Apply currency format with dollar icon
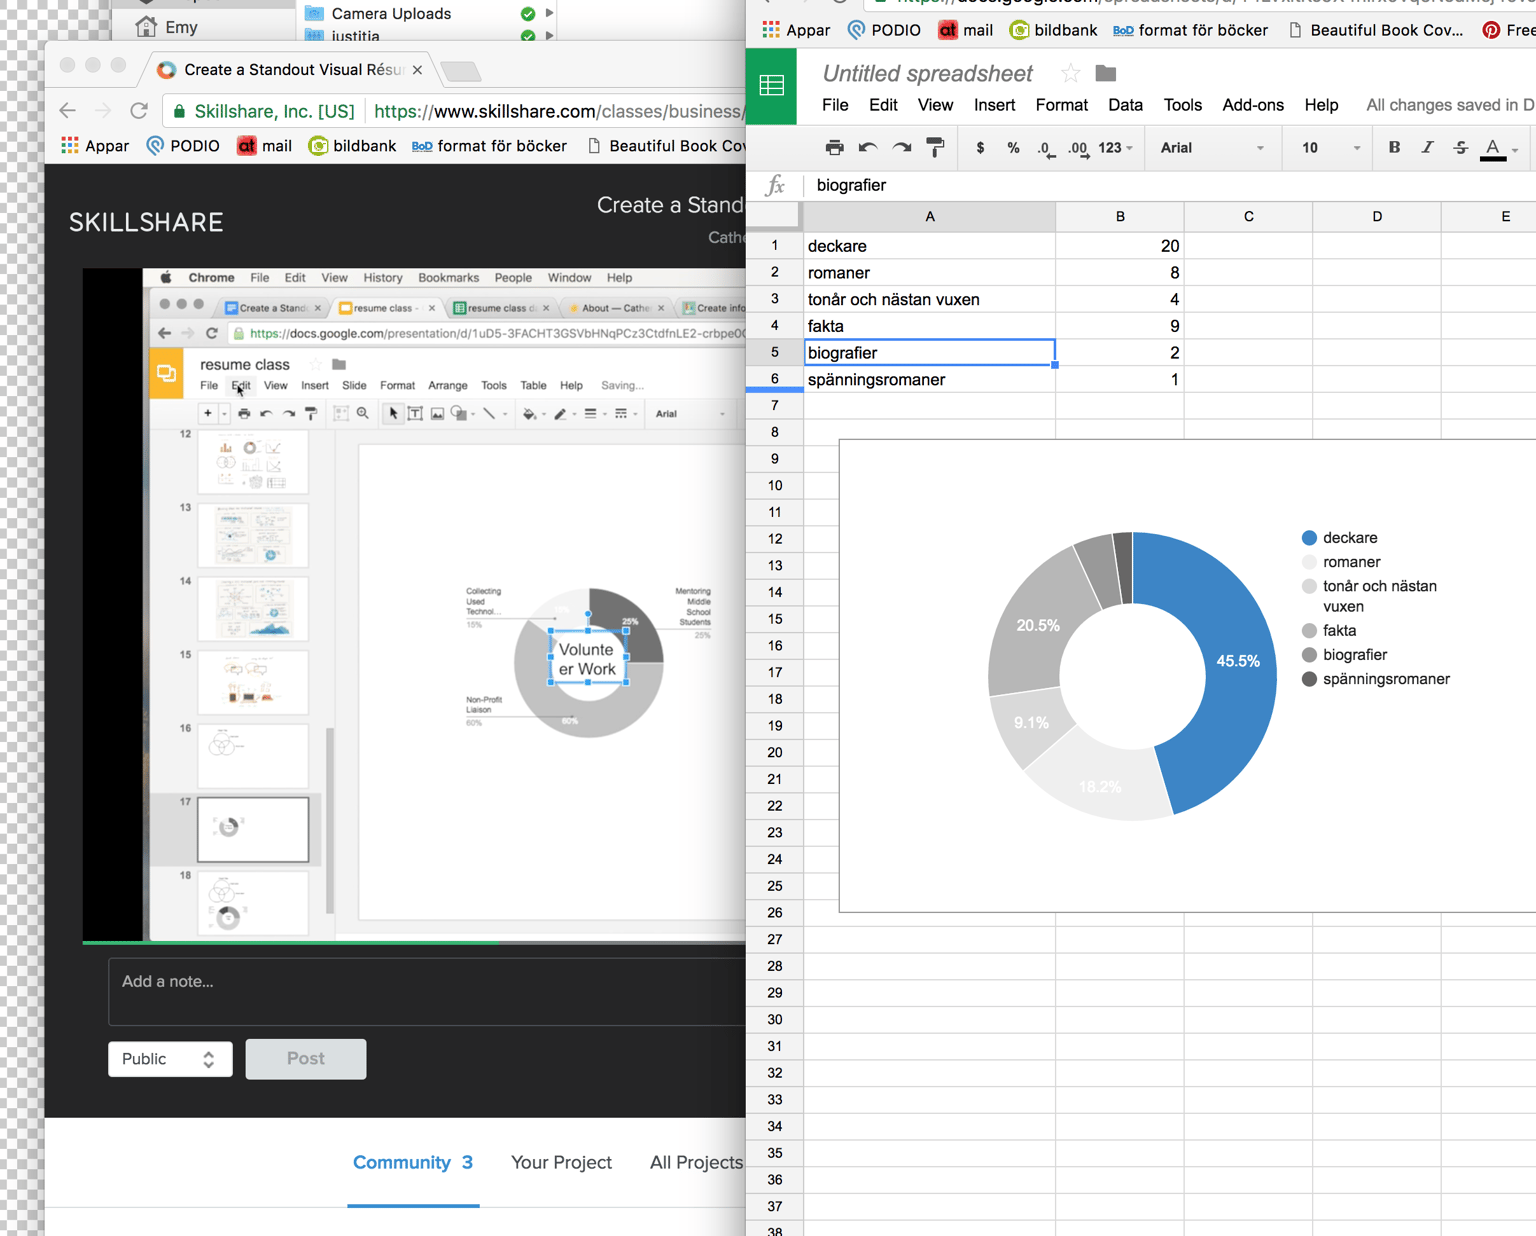Viewport: 1536px width, 1236px height. pyautogui.click(x=980, y=148)
